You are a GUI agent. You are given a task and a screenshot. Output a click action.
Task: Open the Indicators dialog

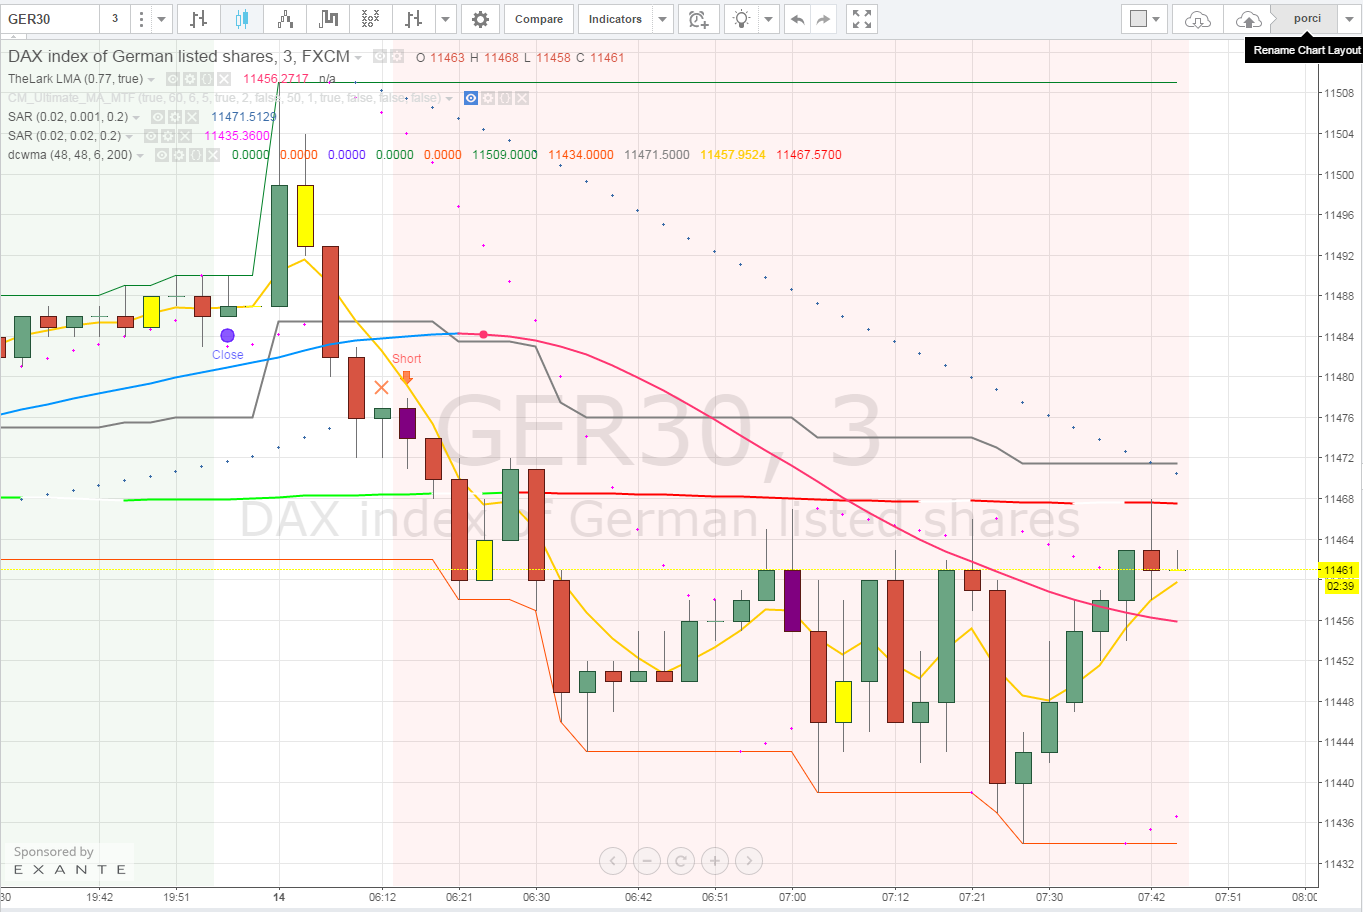(615, 19)
